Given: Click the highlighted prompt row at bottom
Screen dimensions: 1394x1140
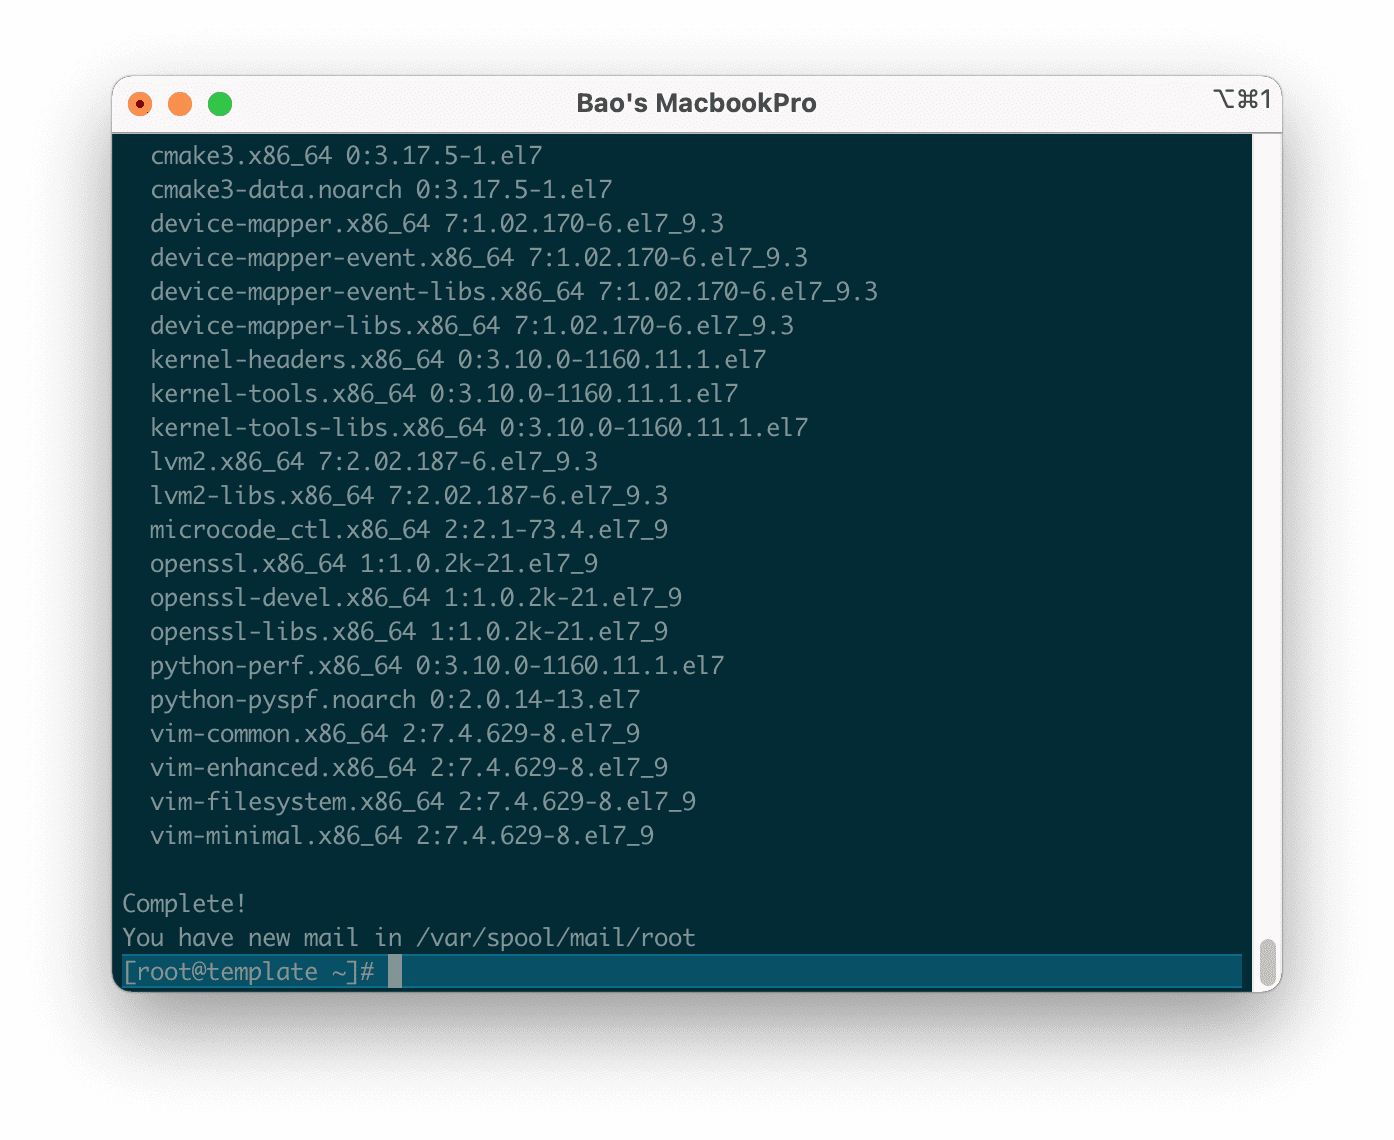Looking at the screenshot, I should click(x=680, y=971).
